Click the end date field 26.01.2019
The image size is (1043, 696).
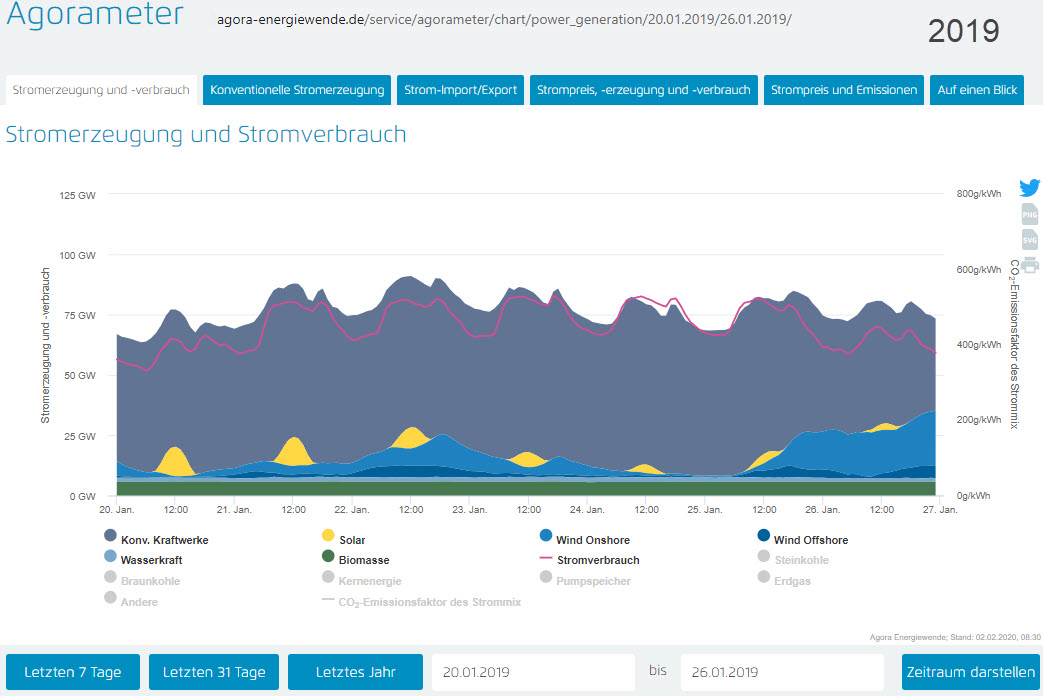click(x=781, y=672)
